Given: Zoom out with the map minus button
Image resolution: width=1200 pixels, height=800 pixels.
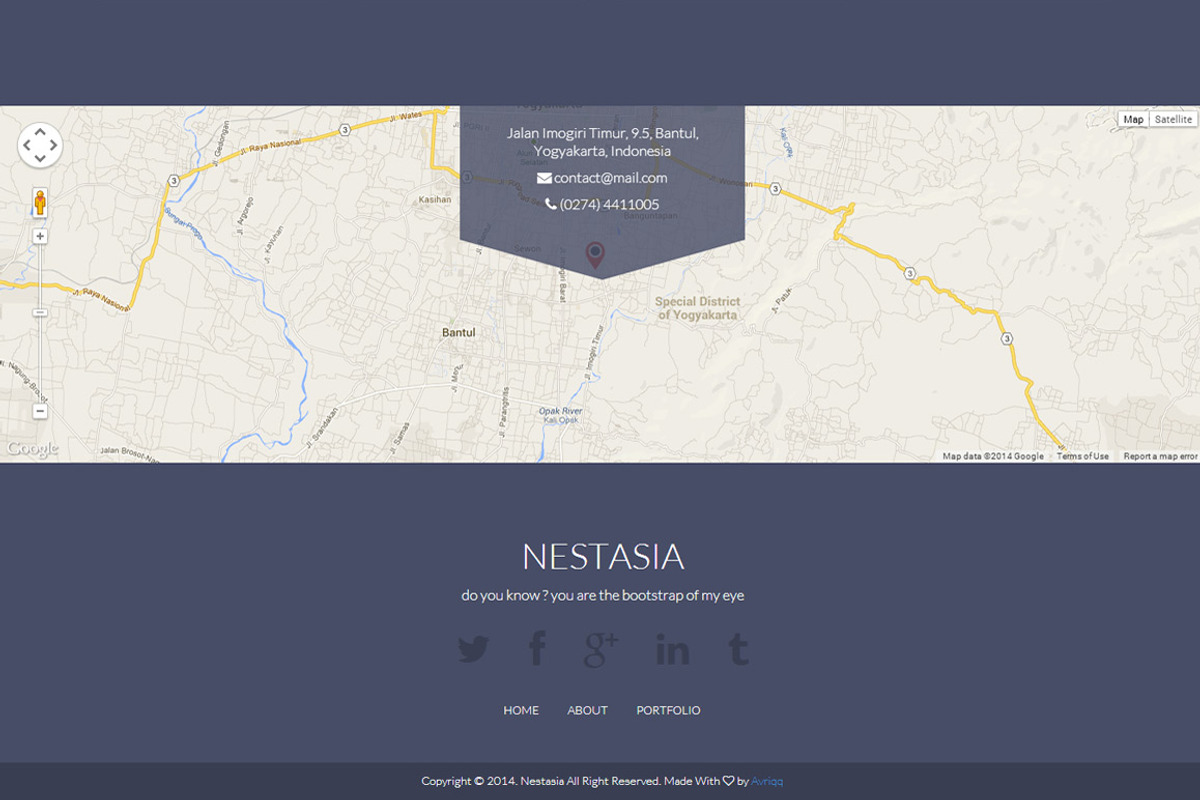Looking at the screenshot, I should click(40, 411).
